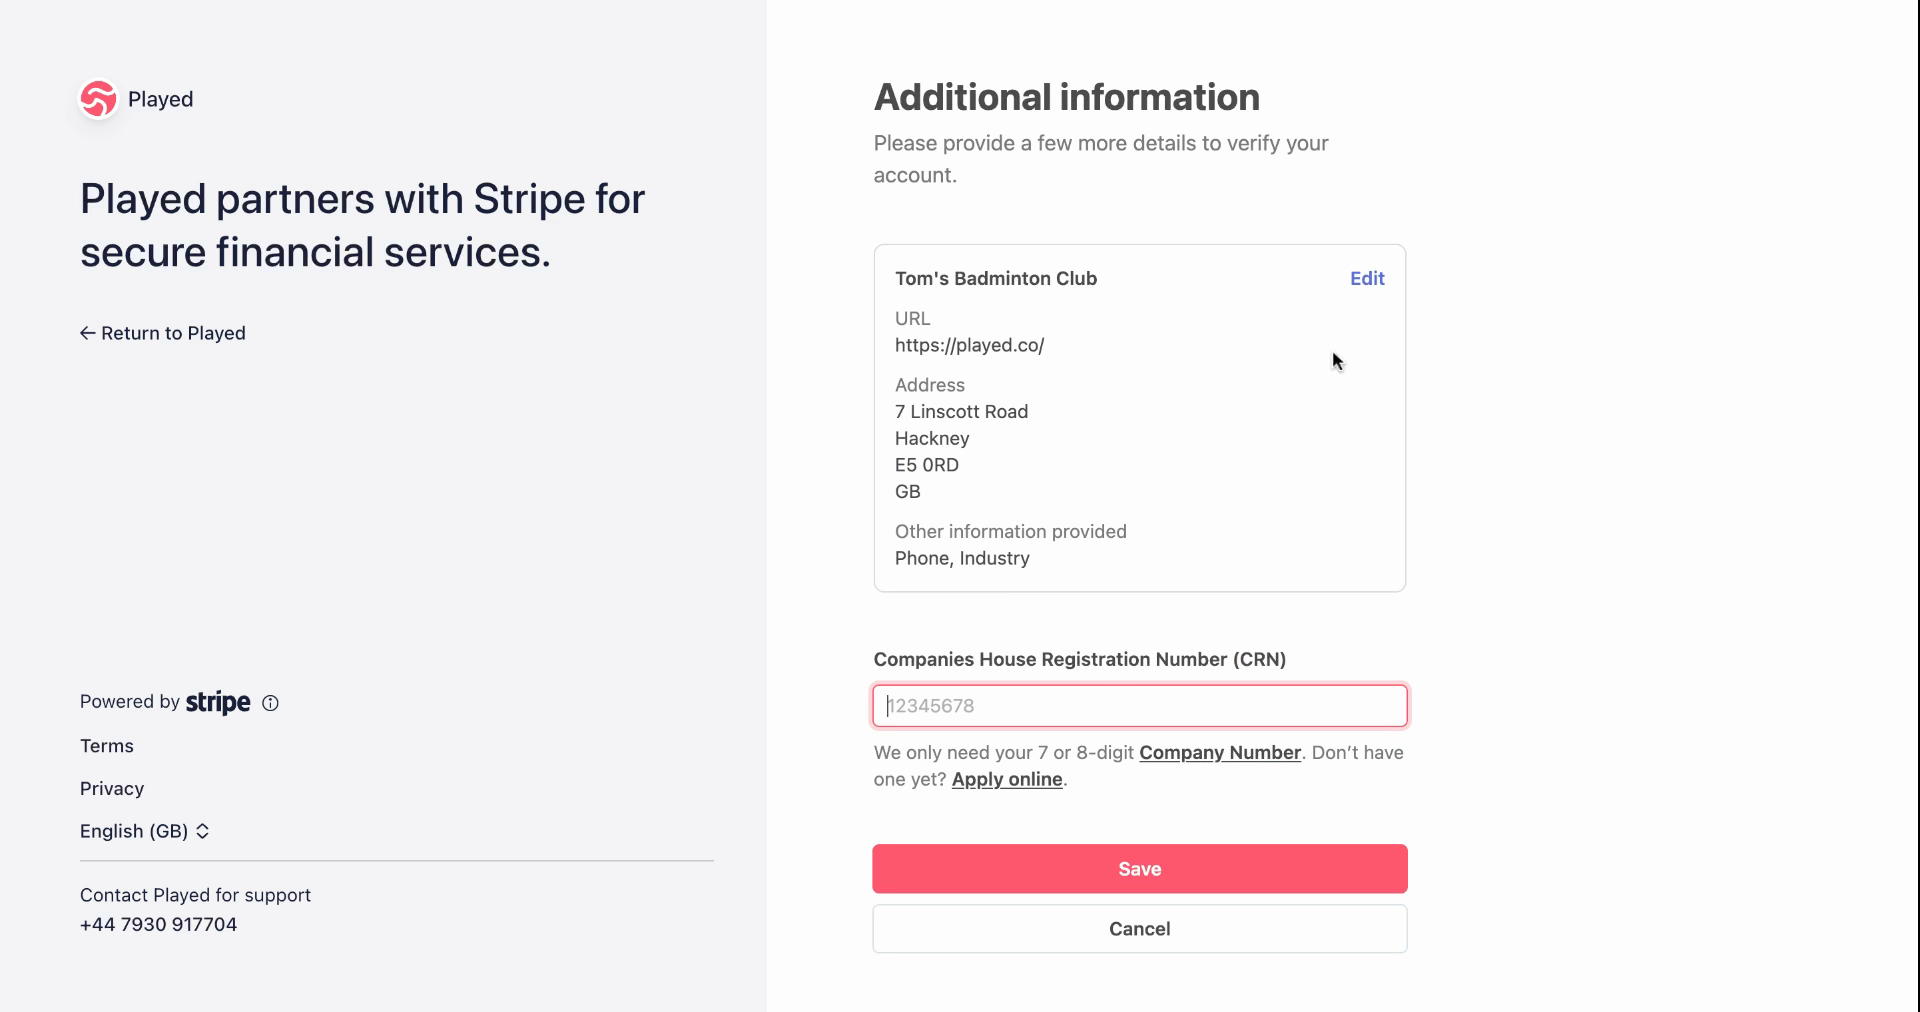This screenshot has height=1012, width=1920.
Task: Click the language selector chevron arrows
Action: [203, 831]
